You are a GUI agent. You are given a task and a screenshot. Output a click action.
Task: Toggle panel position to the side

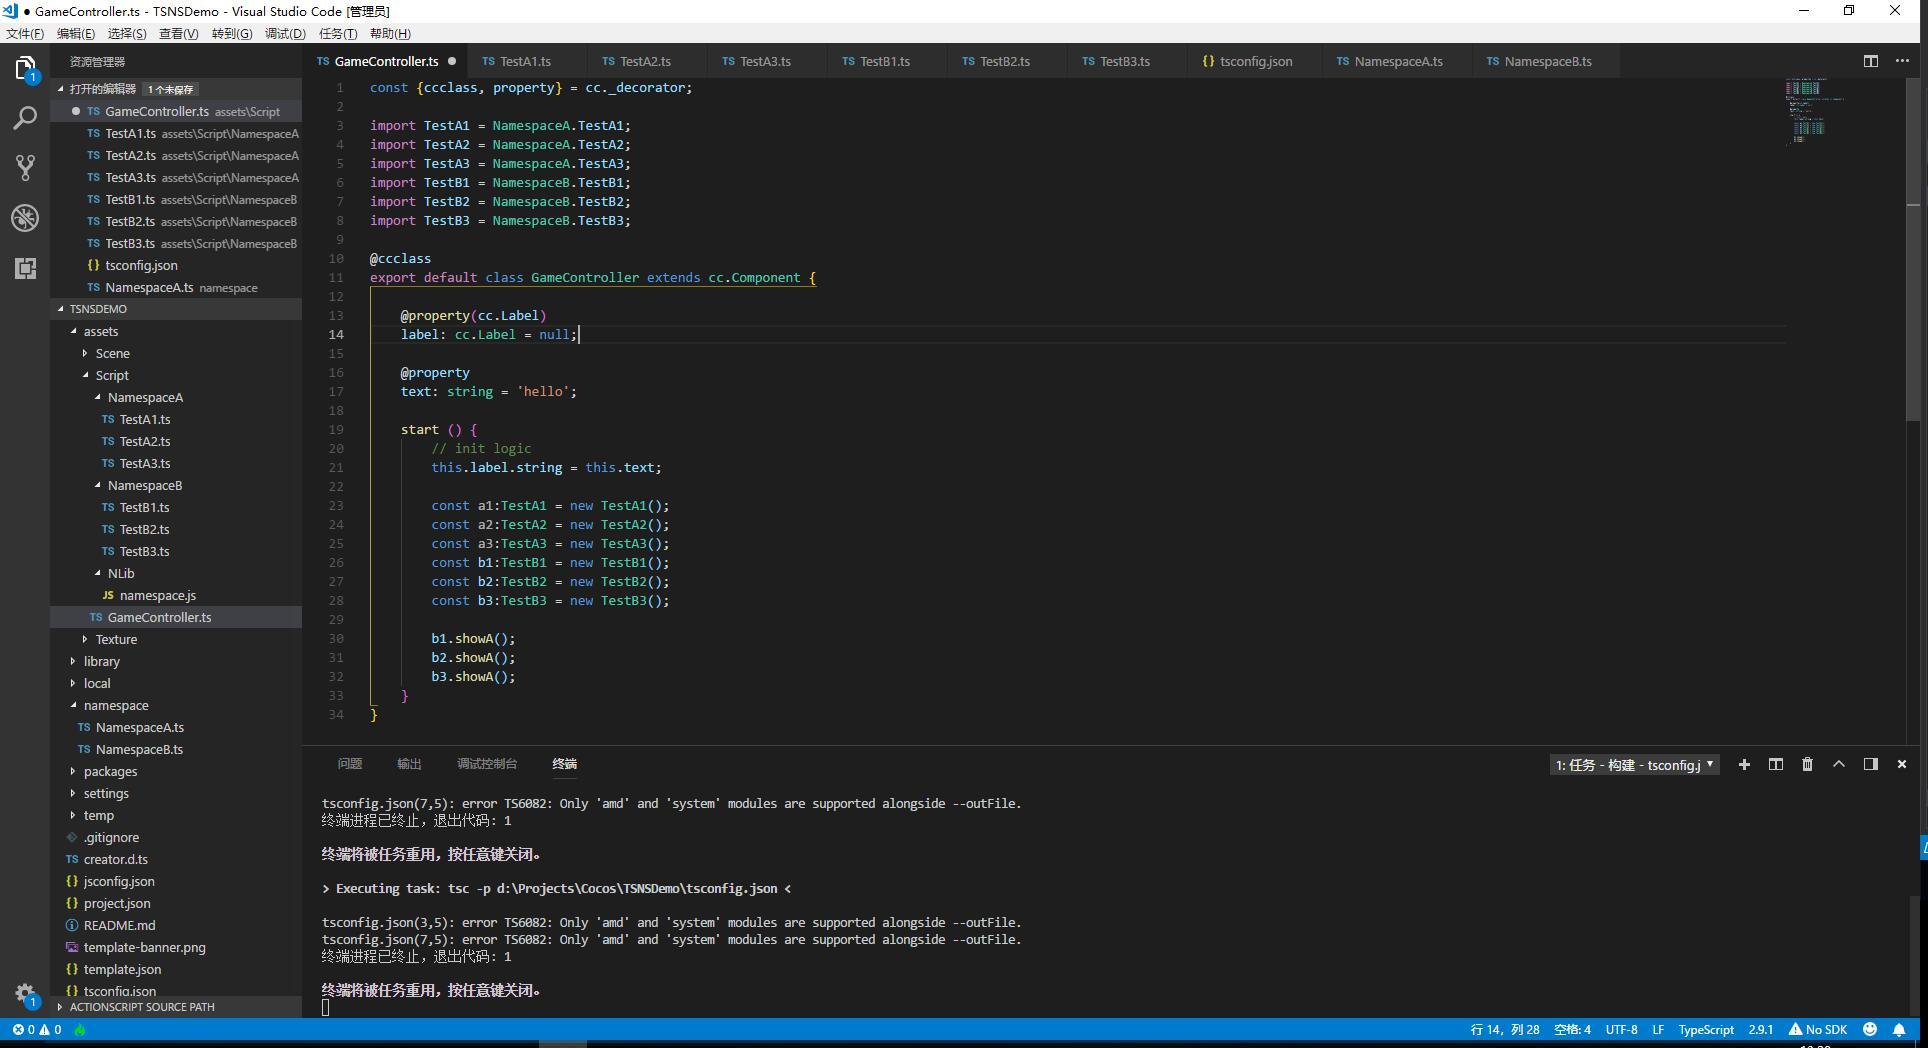point(1870,764)
